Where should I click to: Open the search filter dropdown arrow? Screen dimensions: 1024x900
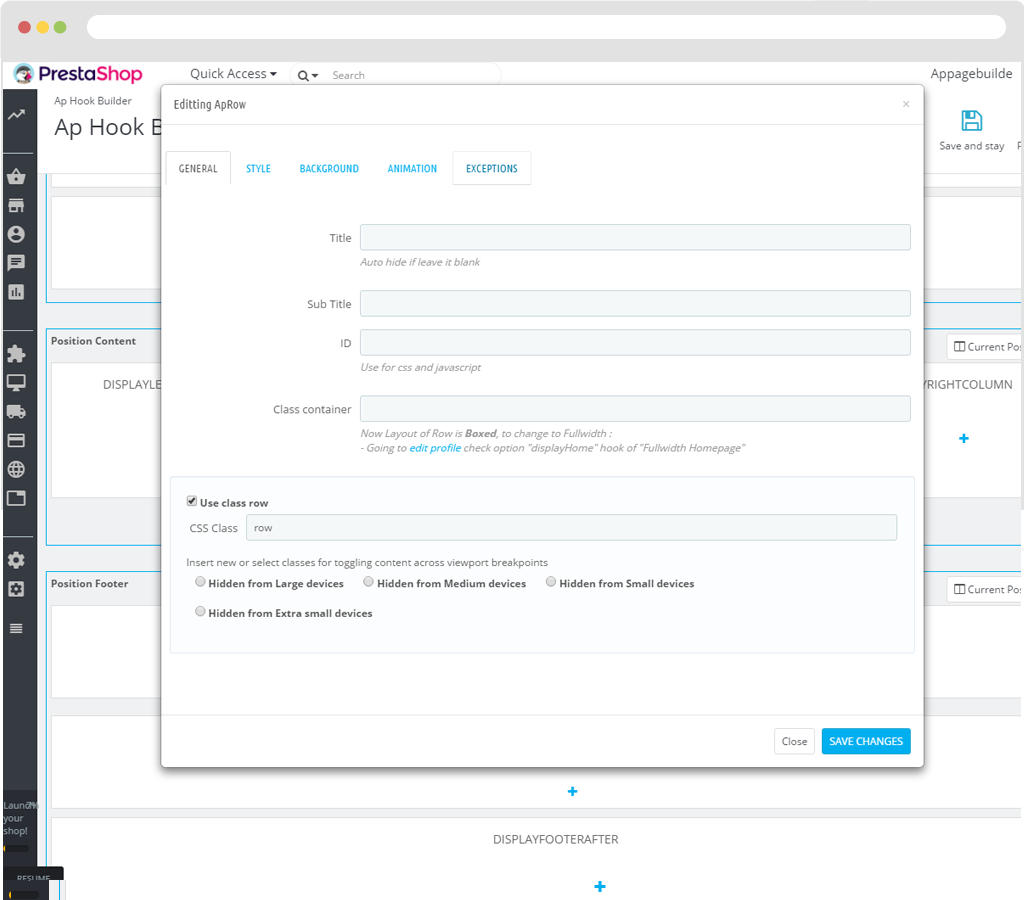[x=308, y=76]
